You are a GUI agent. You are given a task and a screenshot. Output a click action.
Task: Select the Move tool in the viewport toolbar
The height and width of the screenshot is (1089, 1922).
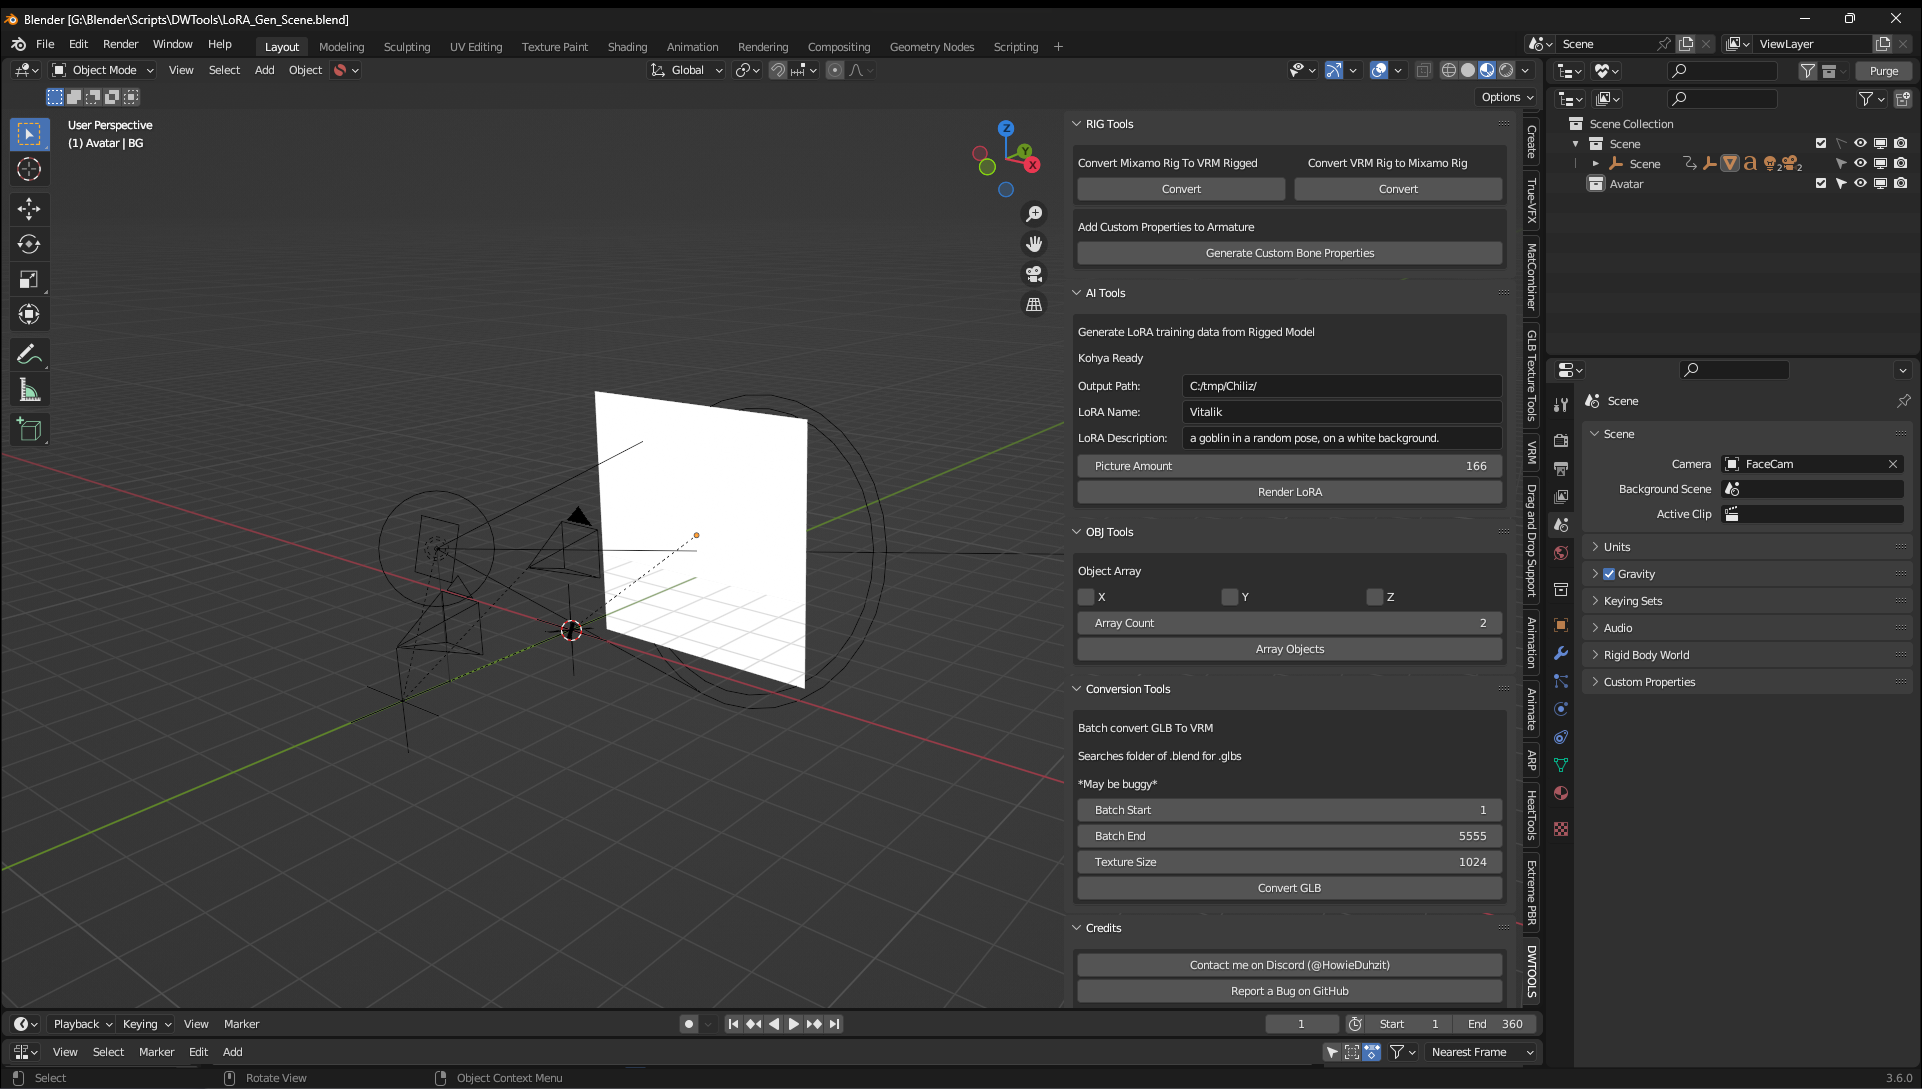[29, 209]
